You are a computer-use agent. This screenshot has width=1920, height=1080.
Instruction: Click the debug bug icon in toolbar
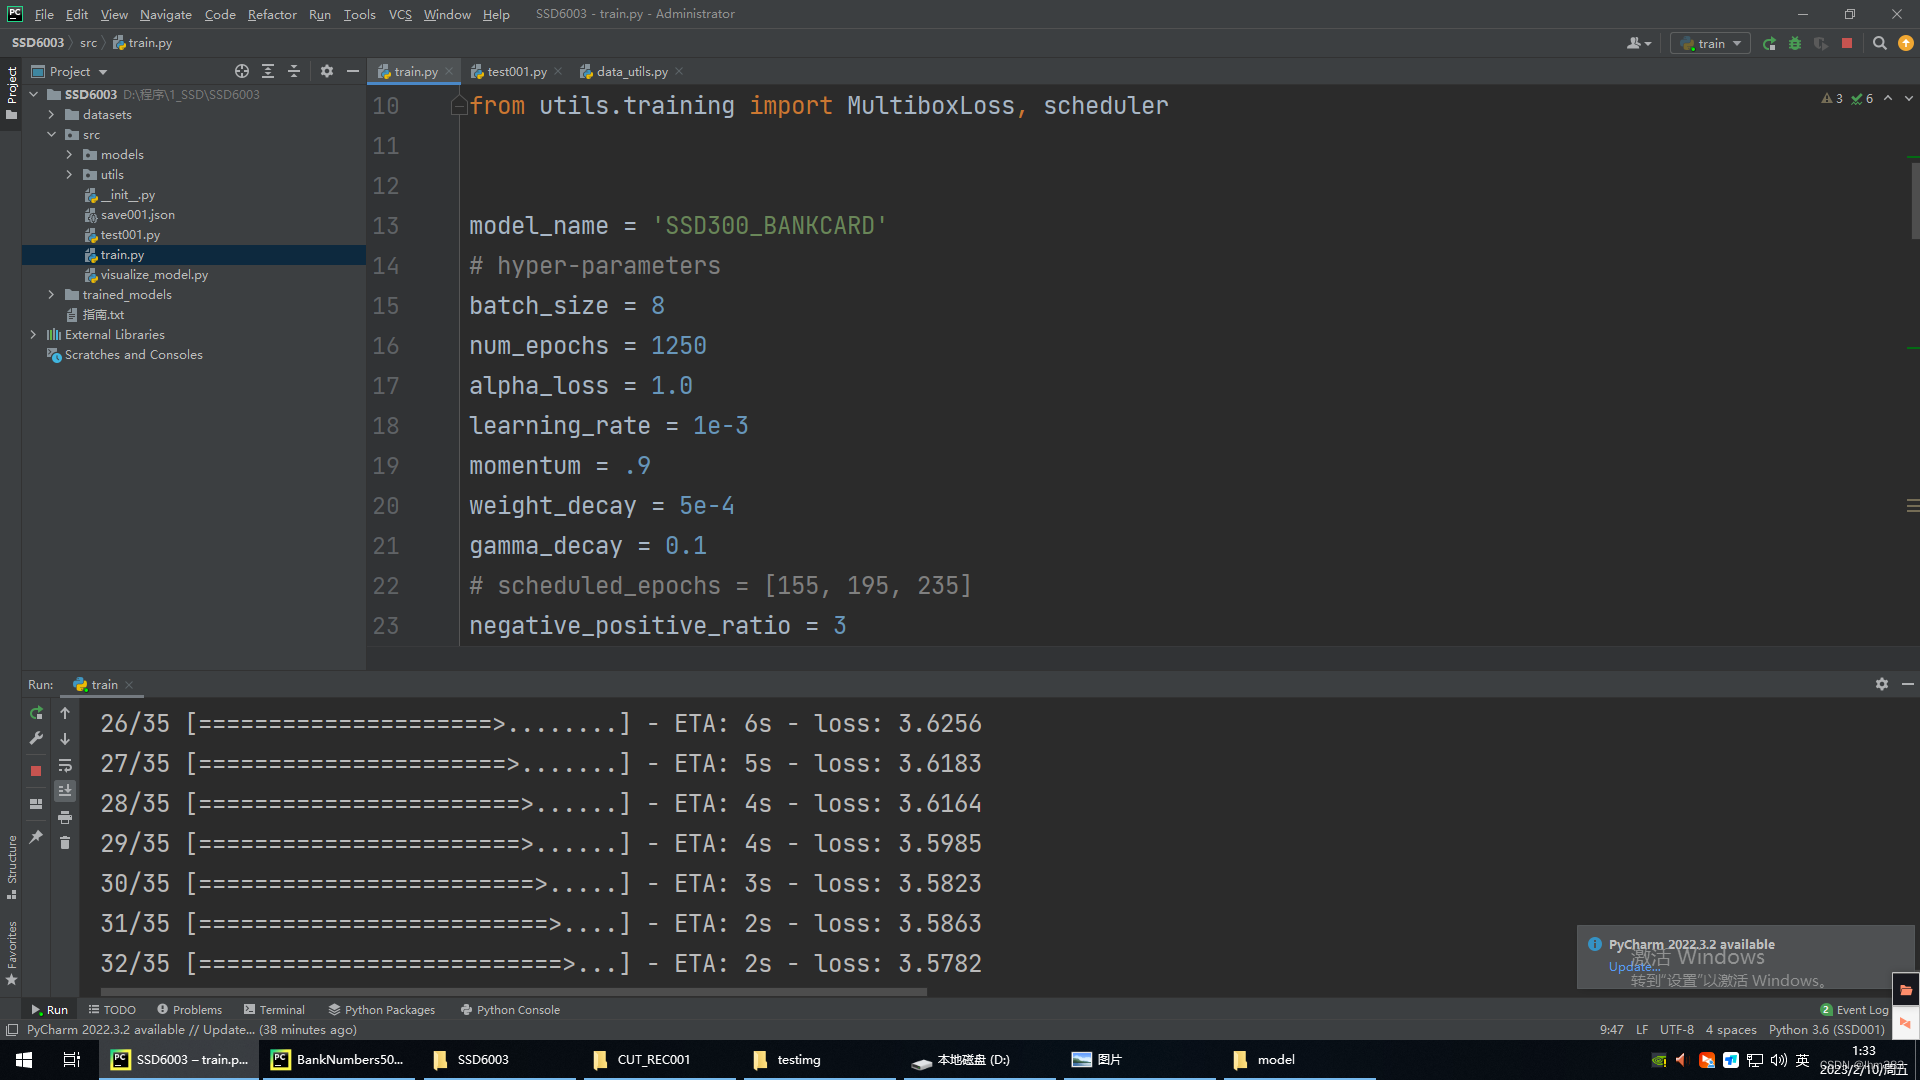tap(1795, 43)
